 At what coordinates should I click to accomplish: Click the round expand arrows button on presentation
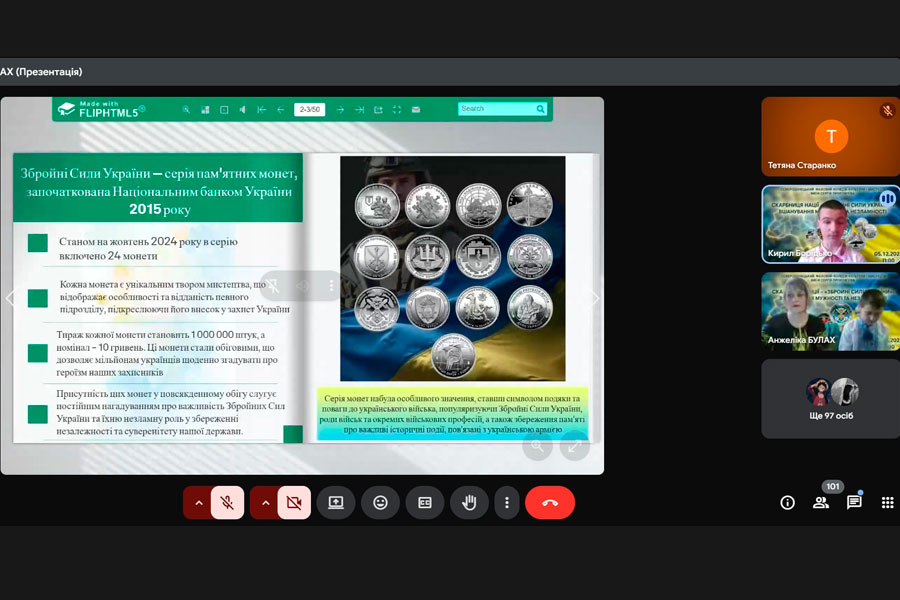(575, 446)
